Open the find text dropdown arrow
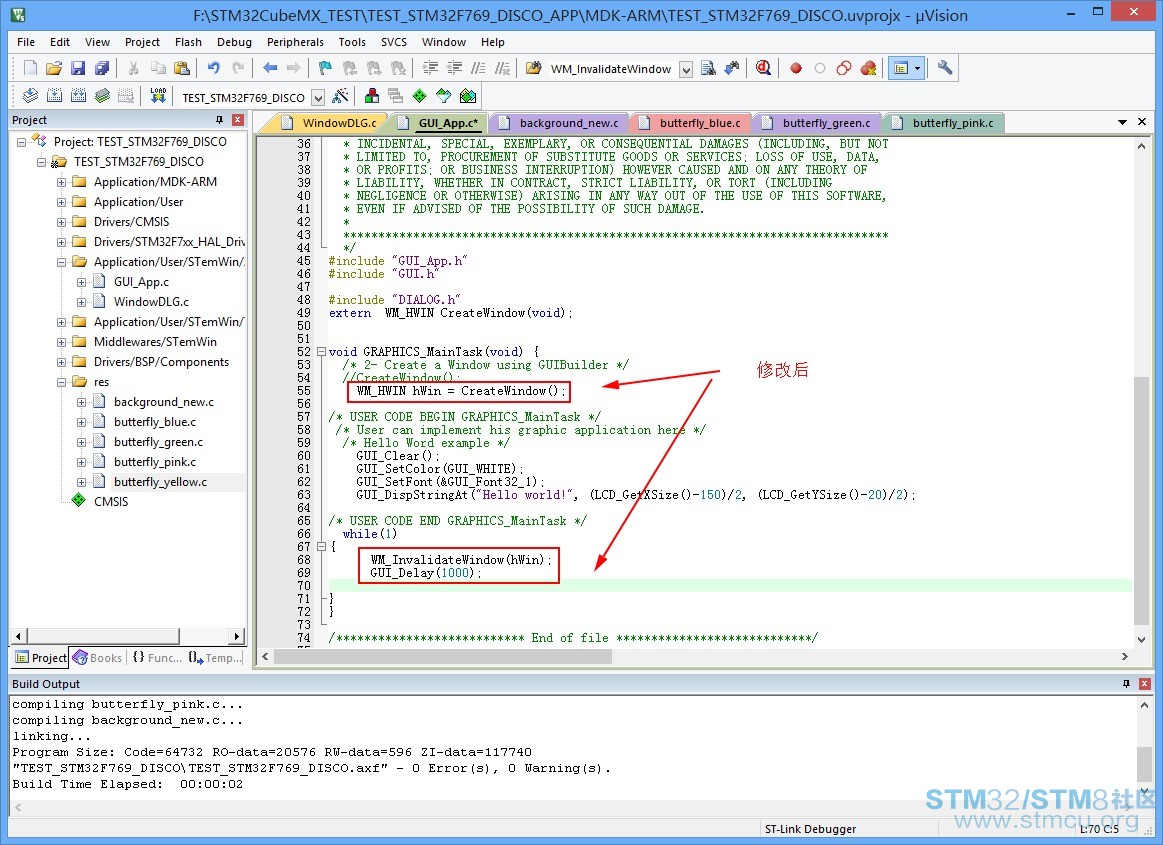Image resolution: width=1163 pixels, height=845 pixels. (x=687, y=69)
